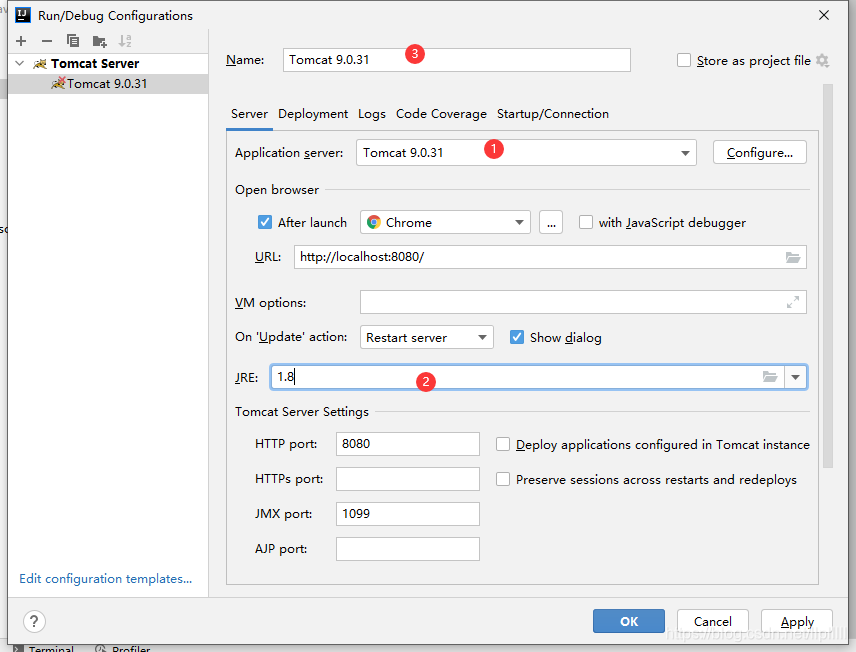Open the Code Coverage tab
Image resolution: width=856 pixels, height=652 pixels.
coord(441,114)
